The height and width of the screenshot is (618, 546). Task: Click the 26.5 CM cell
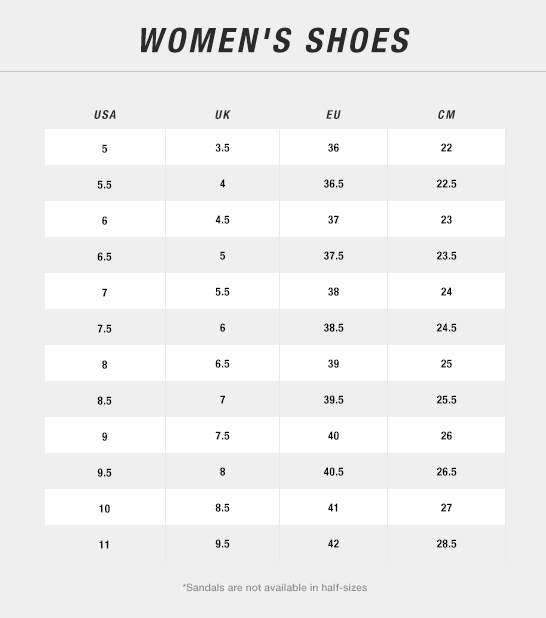coord(446,471)
